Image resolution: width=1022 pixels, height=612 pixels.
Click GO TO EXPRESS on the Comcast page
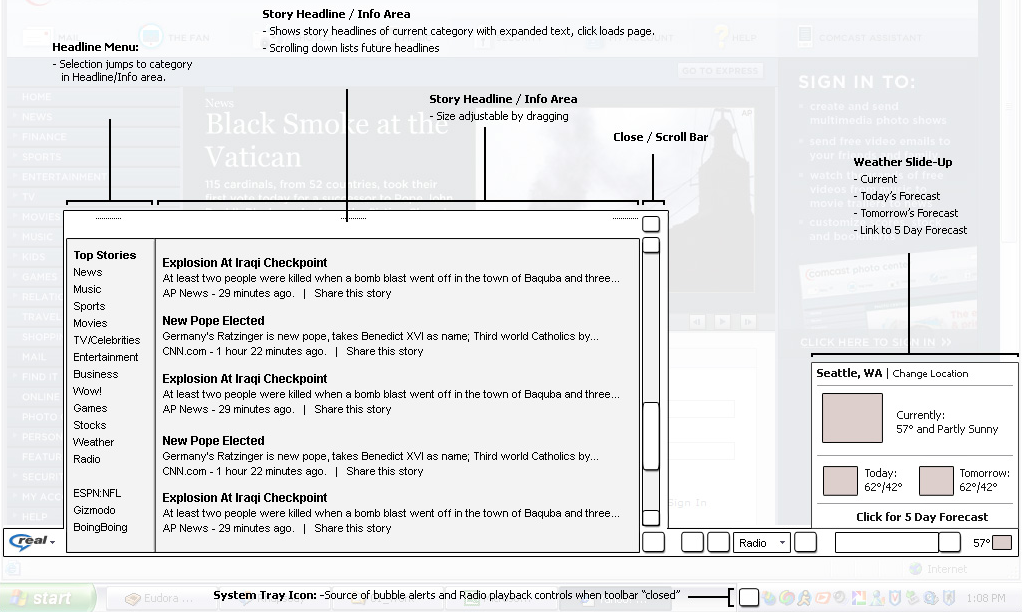720,70
